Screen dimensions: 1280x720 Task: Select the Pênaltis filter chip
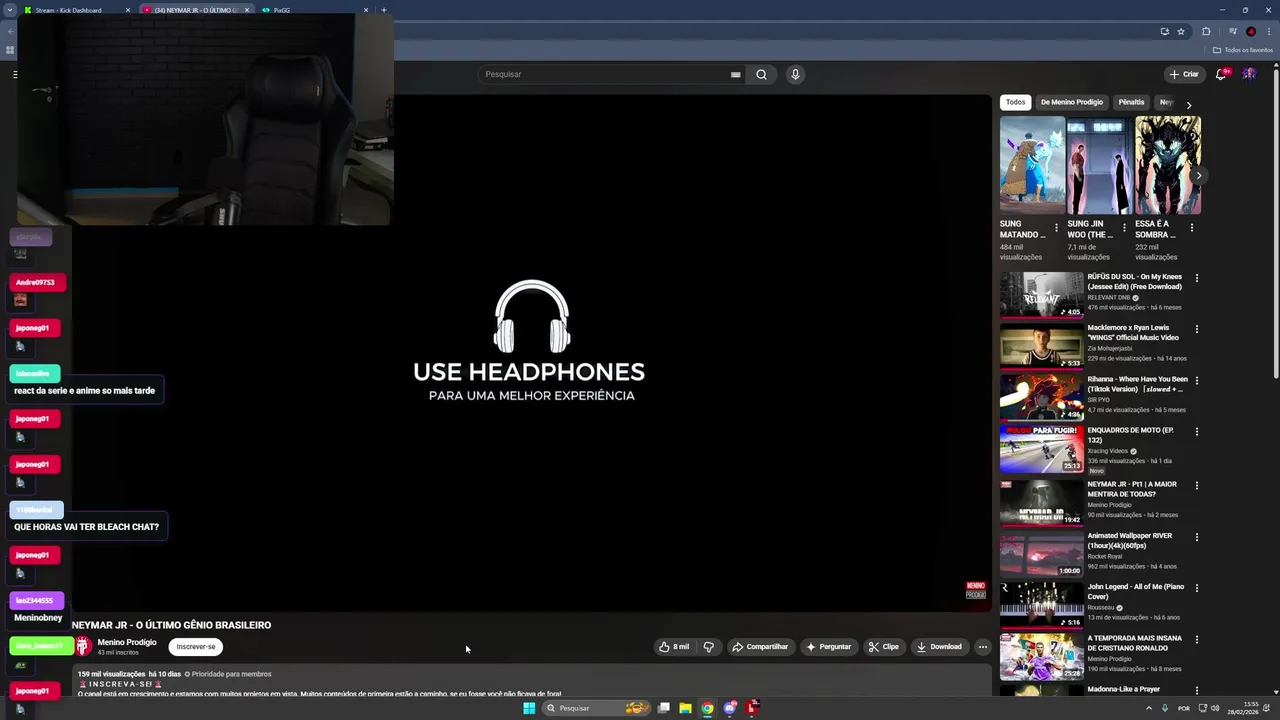coord(1131,102)
